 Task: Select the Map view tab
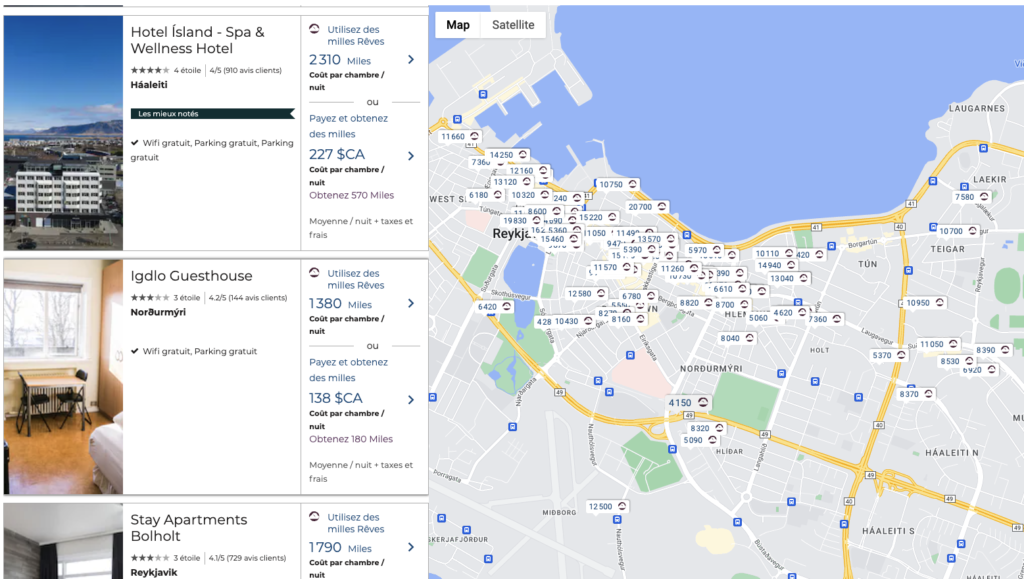[457, 25]
